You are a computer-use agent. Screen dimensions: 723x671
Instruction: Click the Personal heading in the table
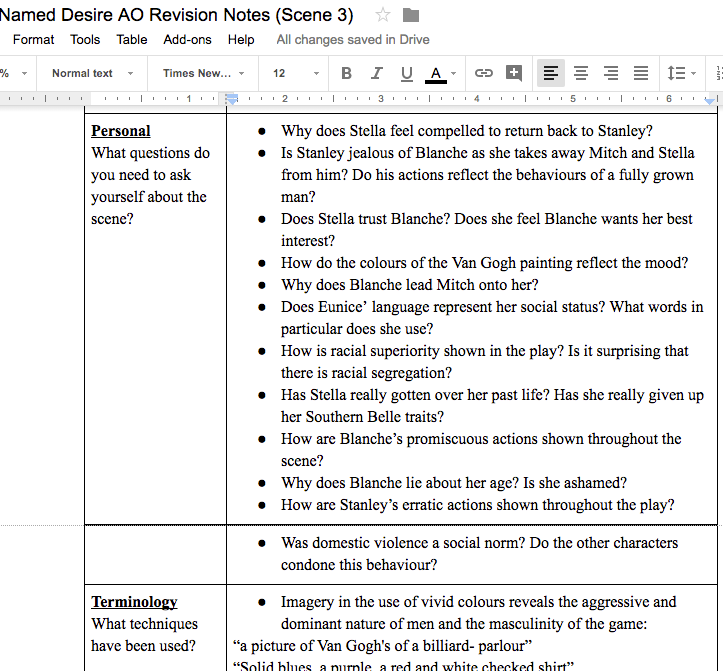[121, 131]
